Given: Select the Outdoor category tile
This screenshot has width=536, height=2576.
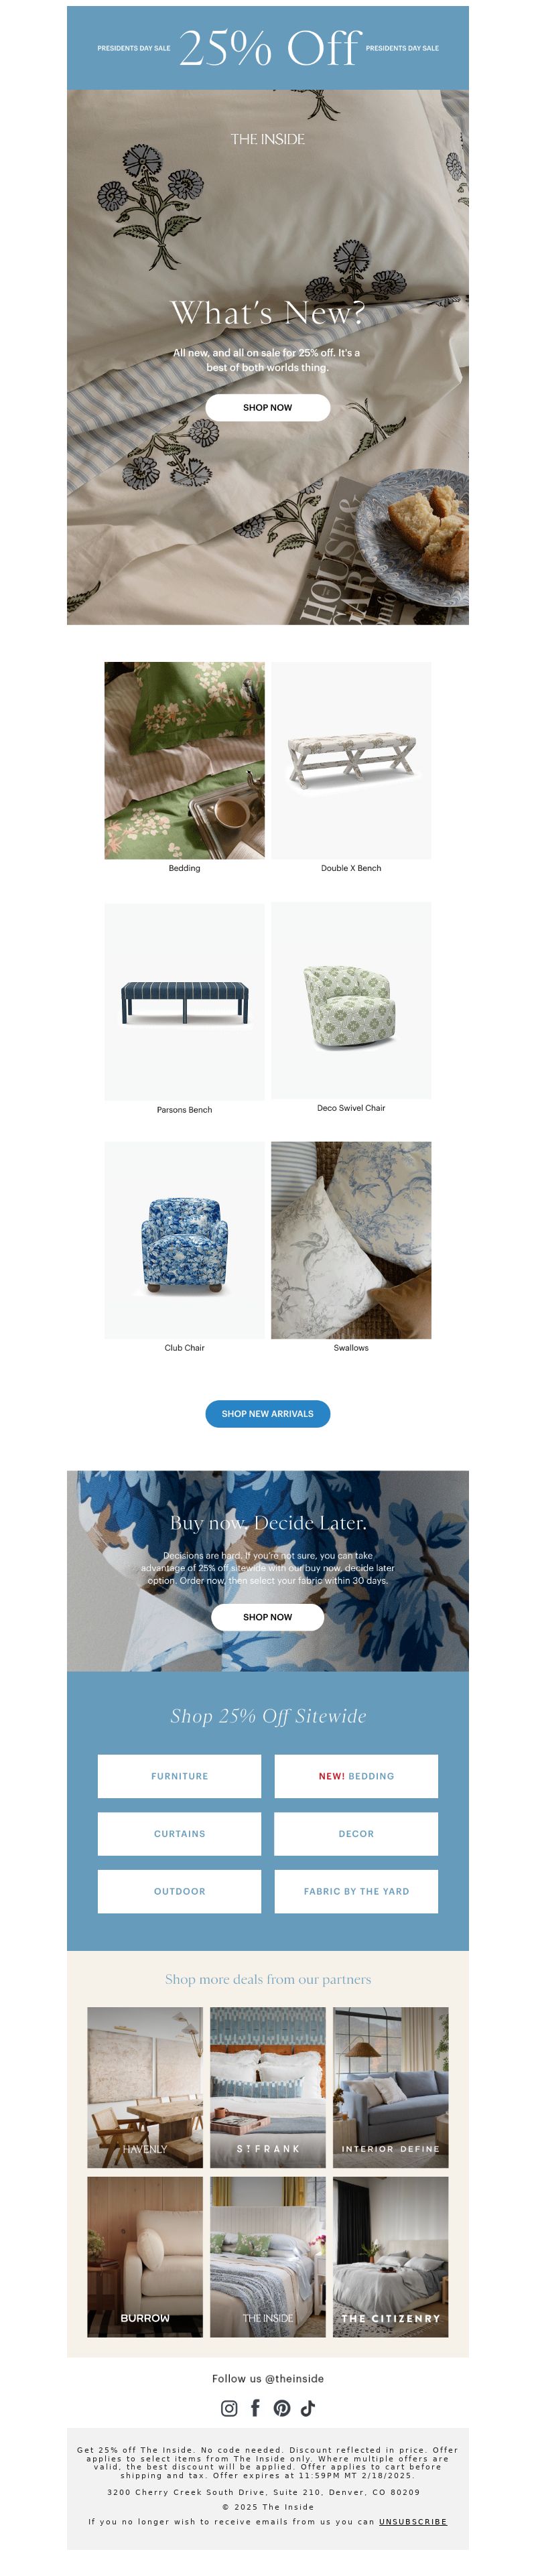Looking at the screenshot, I should click(180, 1891).
